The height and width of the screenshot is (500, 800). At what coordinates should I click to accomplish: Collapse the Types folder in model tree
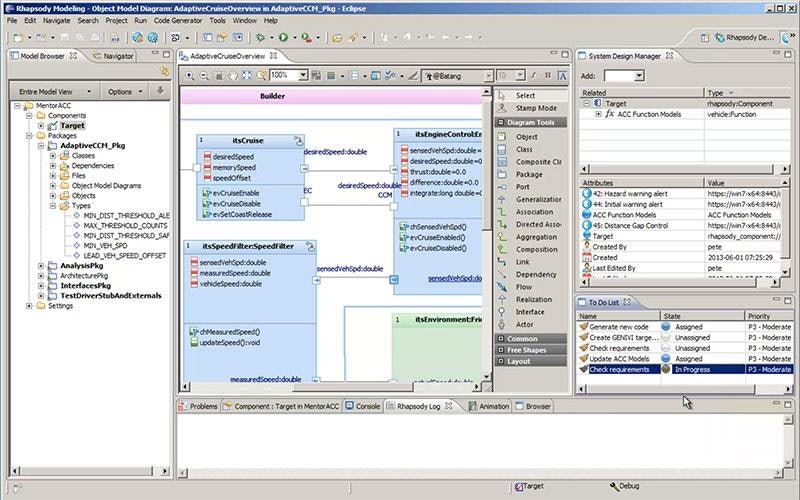53,206
